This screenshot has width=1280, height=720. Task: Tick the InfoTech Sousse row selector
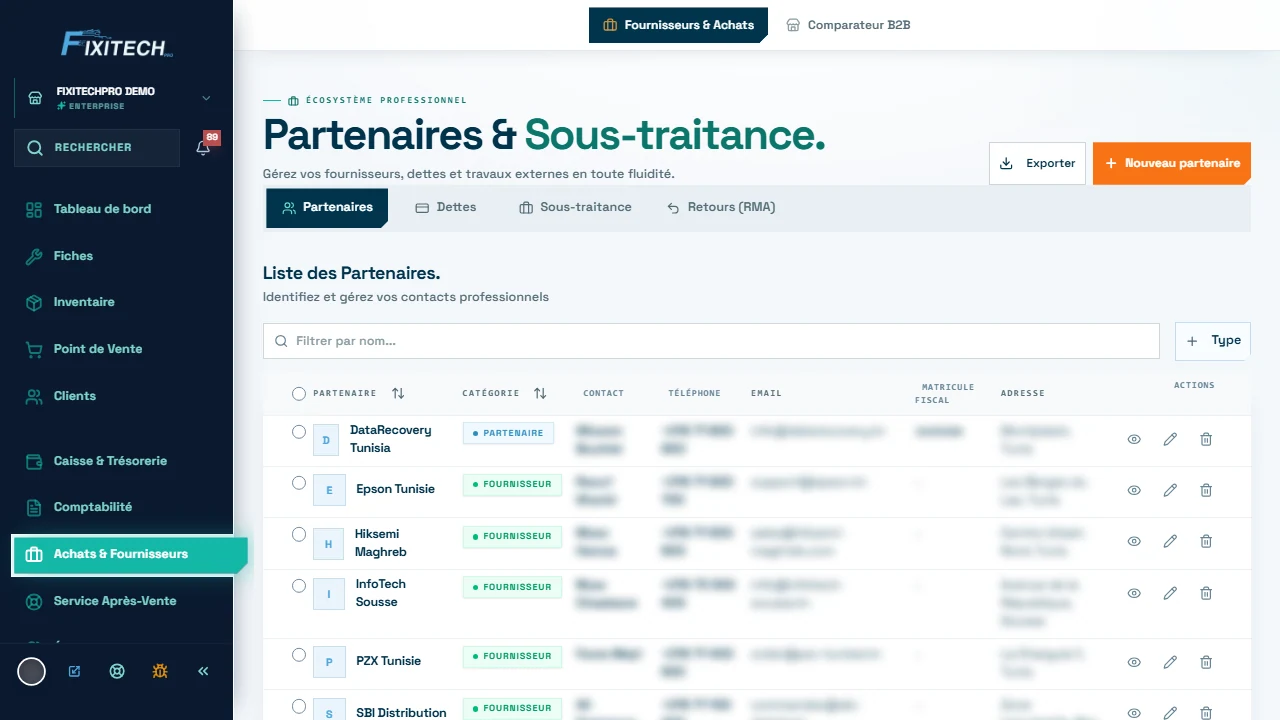(299, 586)
